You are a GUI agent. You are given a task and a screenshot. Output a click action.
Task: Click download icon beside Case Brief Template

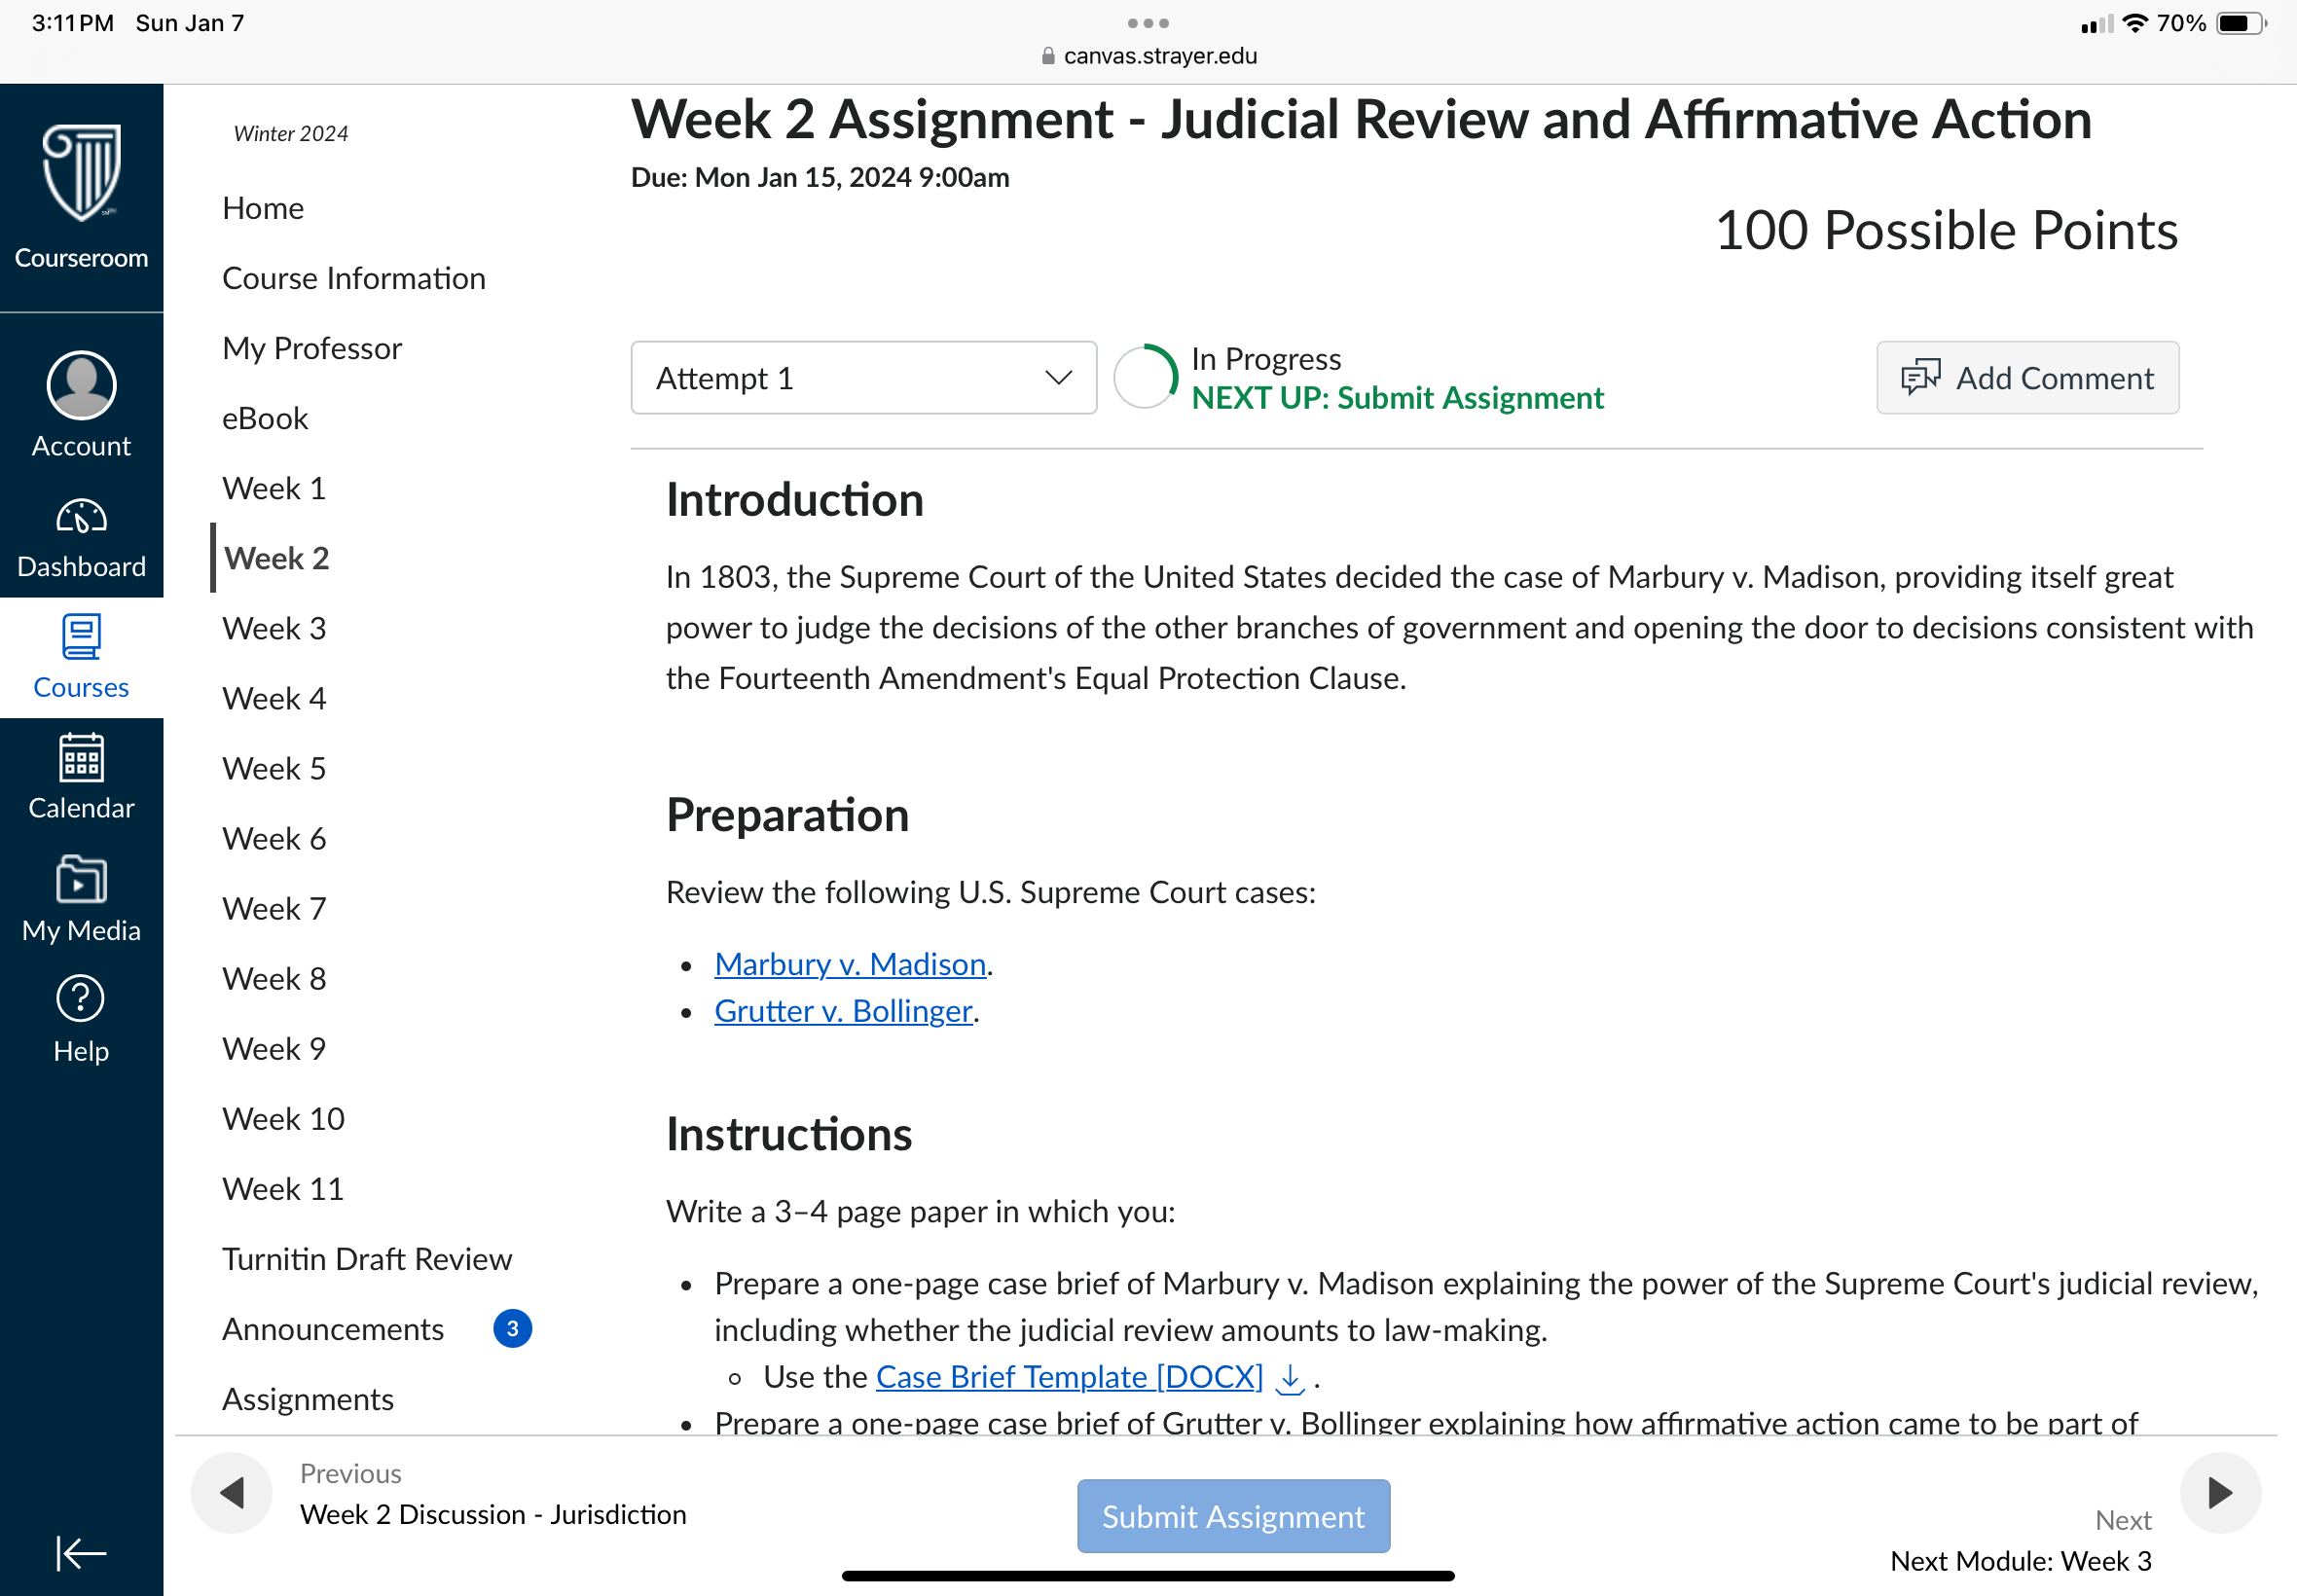tap(1290, 1378)
